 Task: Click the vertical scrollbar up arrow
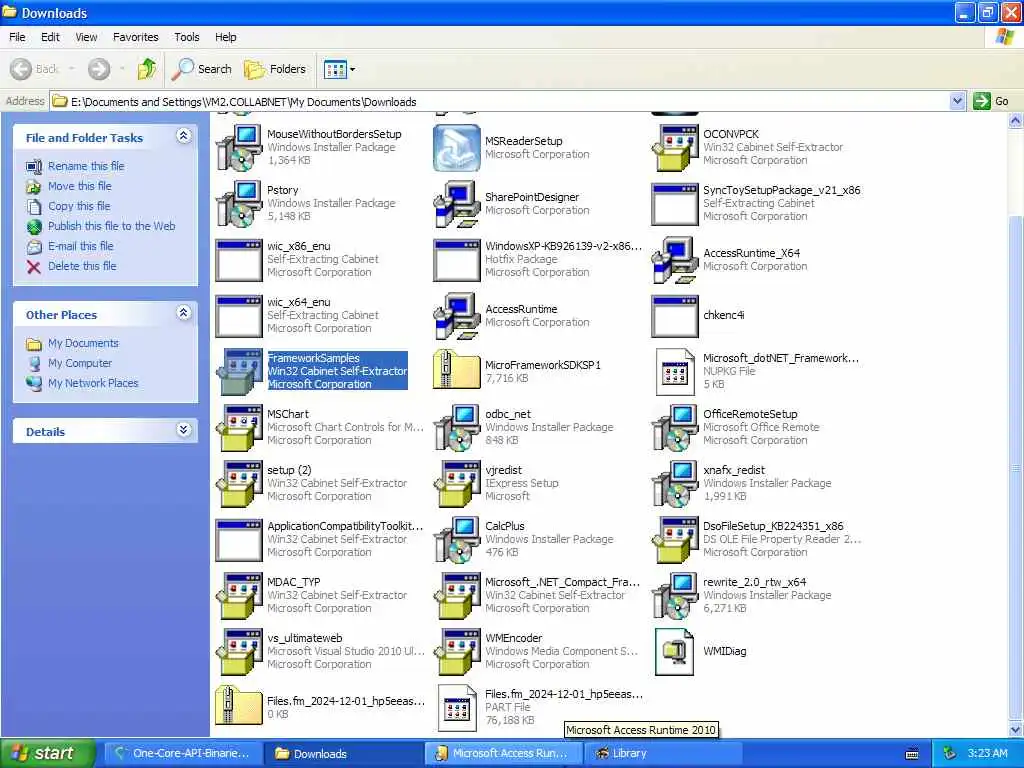(1016, 121)
